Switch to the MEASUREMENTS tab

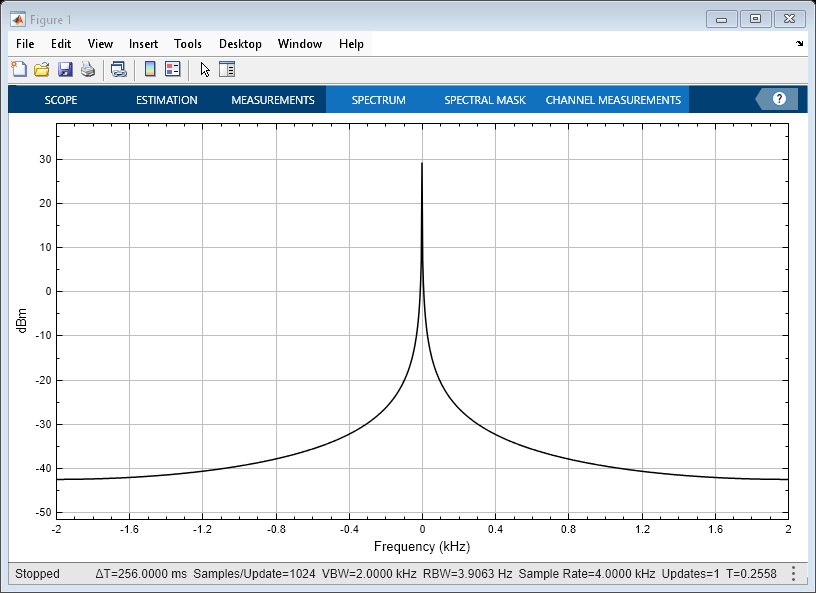(273, 99)
